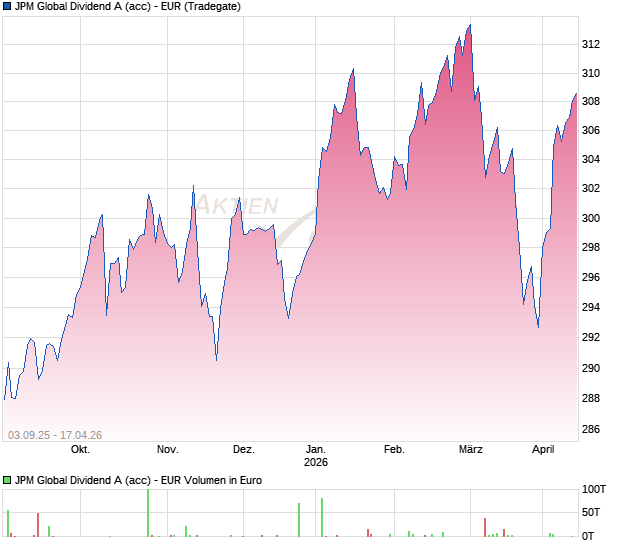Click the tallest green volume bar in late October

pos(148,513)
